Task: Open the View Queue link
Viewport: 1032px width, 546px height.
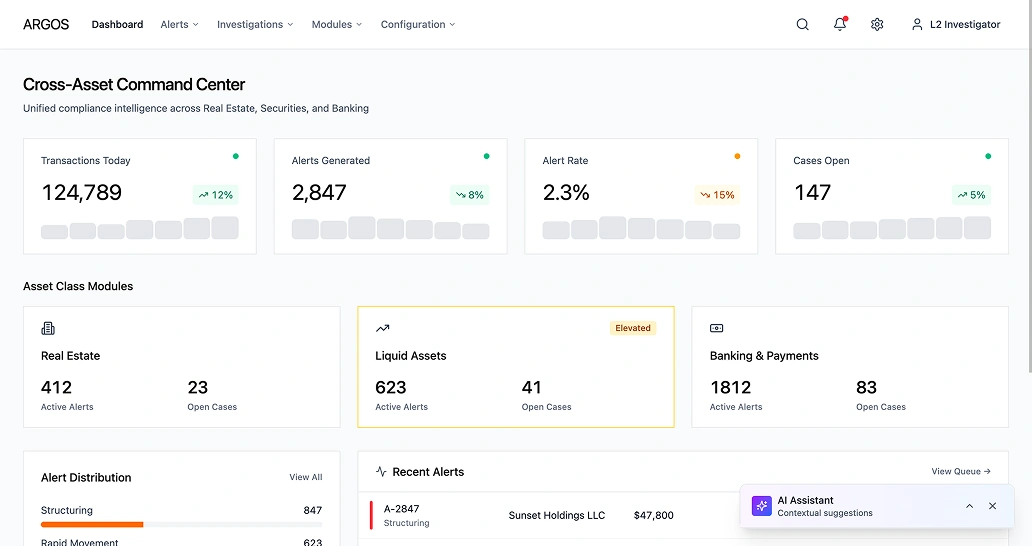Action: (960, 472)
